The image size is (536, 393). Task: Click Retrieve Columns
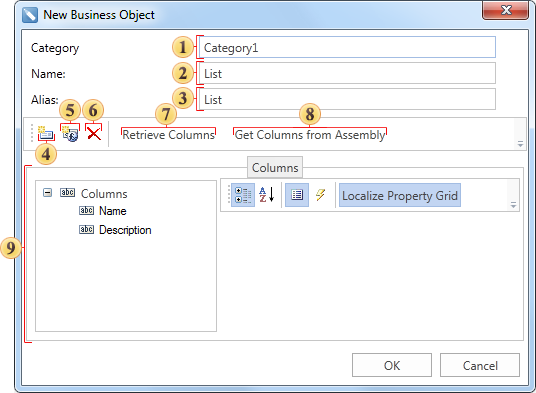169,135
